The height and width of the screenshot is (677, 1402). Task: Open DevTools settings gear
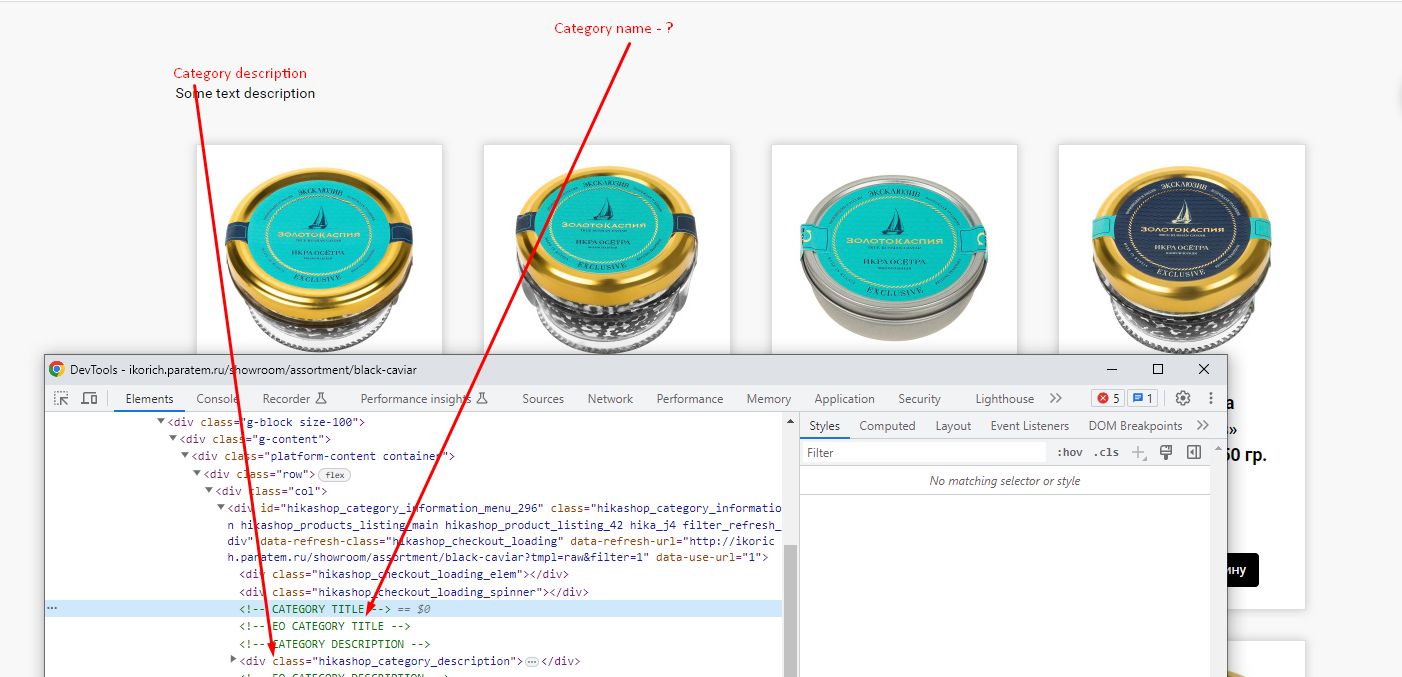tap(1182, 398)
